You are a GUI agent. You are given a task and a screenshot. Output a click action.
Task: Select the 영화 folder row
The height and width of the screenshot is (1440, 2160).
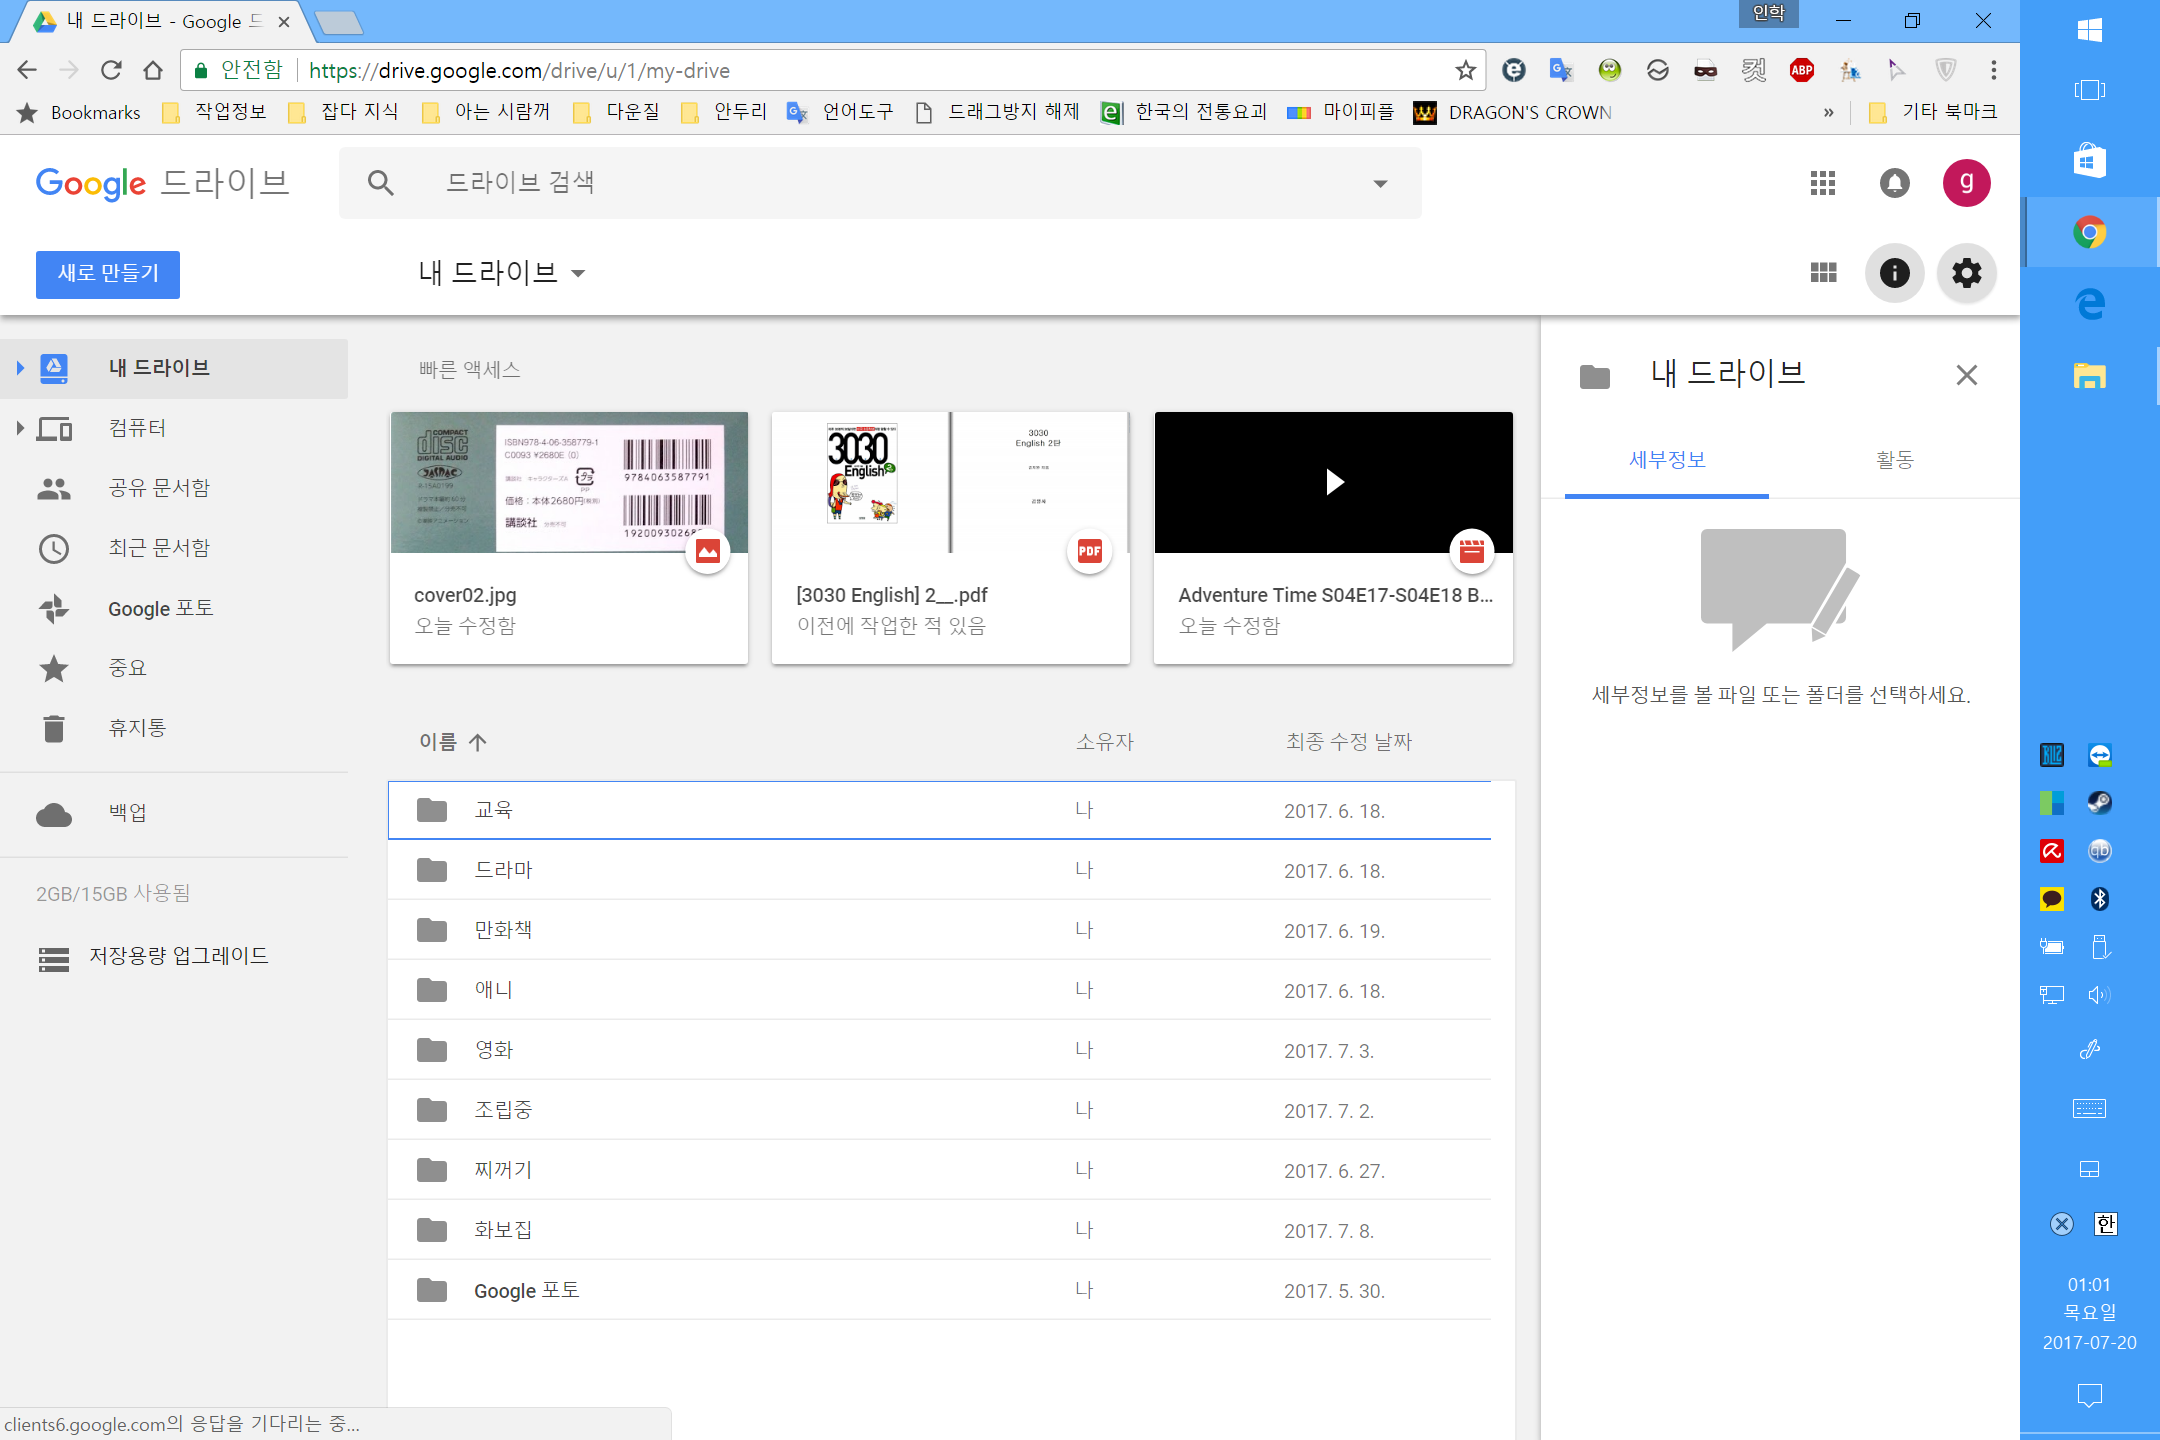pos(939,1050)
